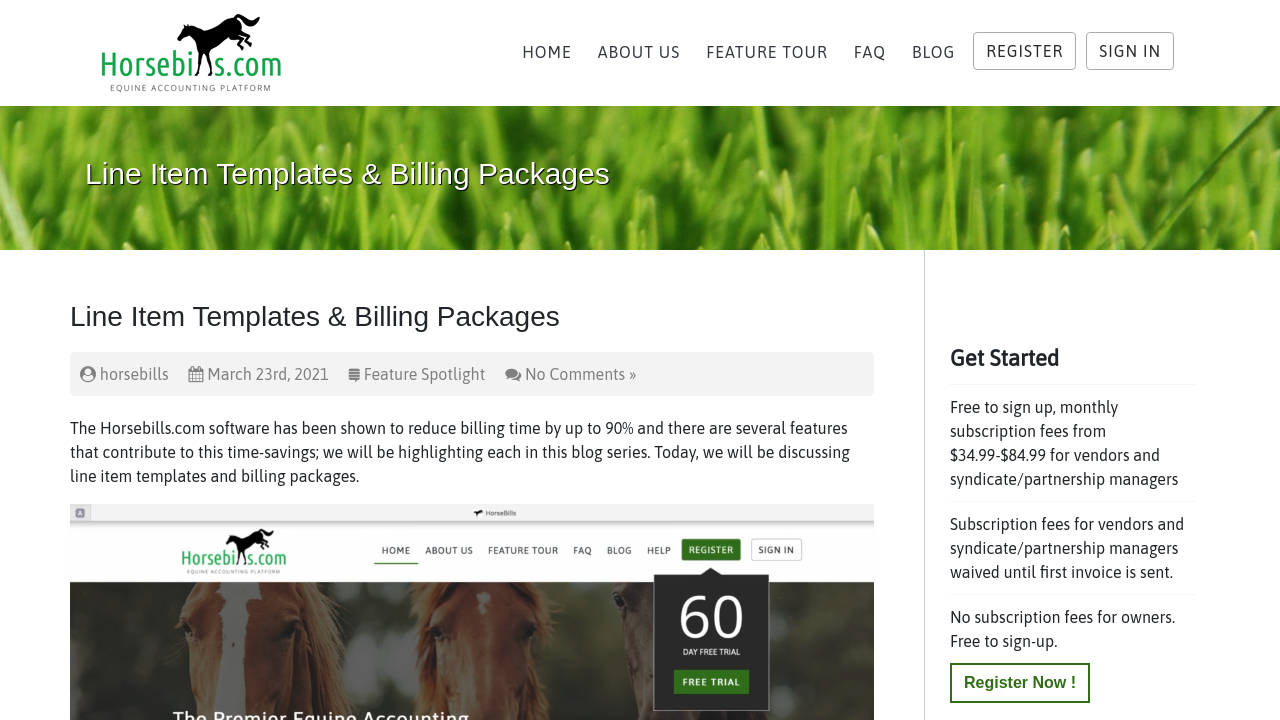The image size is (1280, 720).
Task: Open the FAQ navigation link
Action: 870,52
